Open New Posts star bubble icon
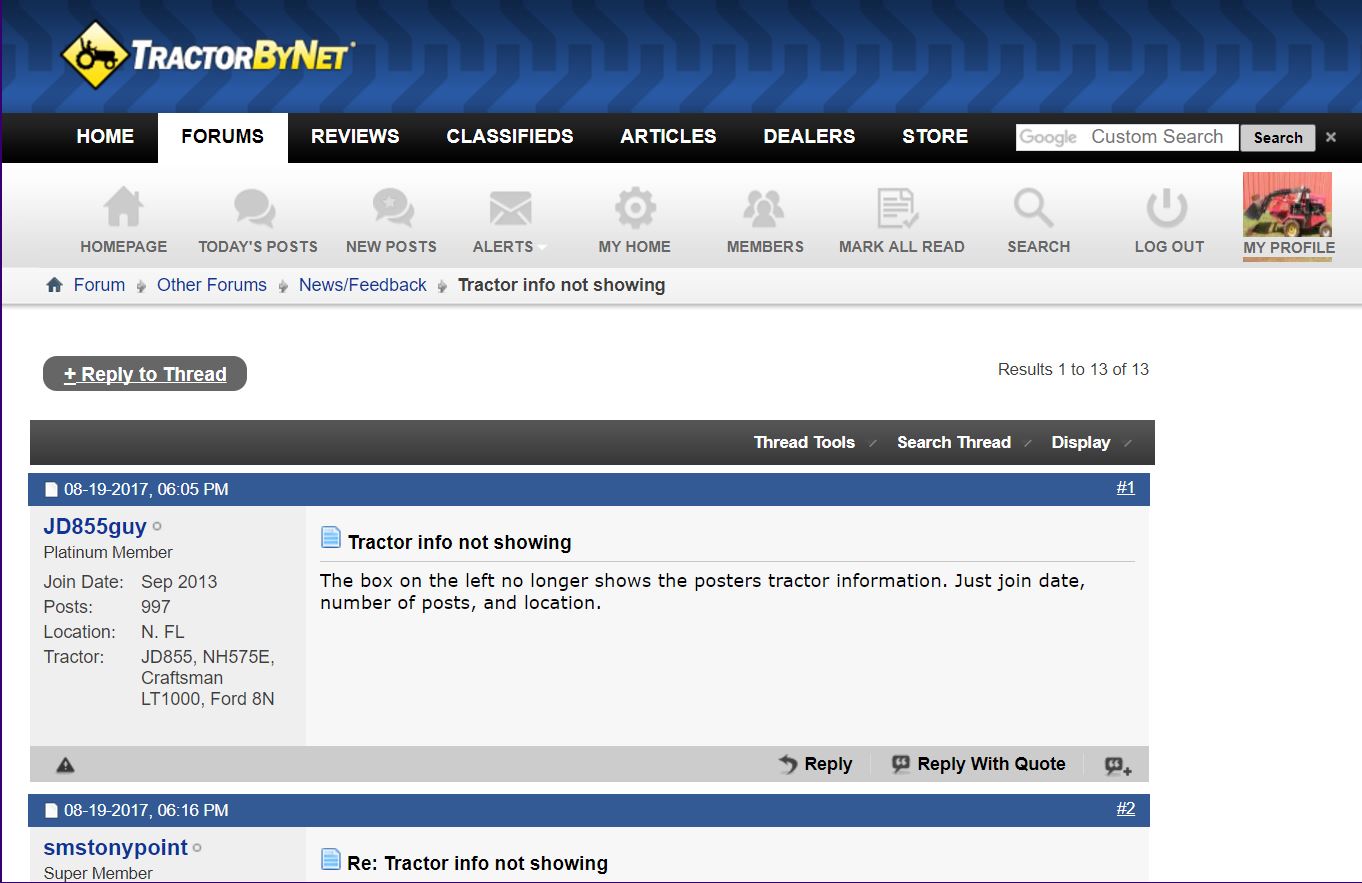 click(392, 209)
